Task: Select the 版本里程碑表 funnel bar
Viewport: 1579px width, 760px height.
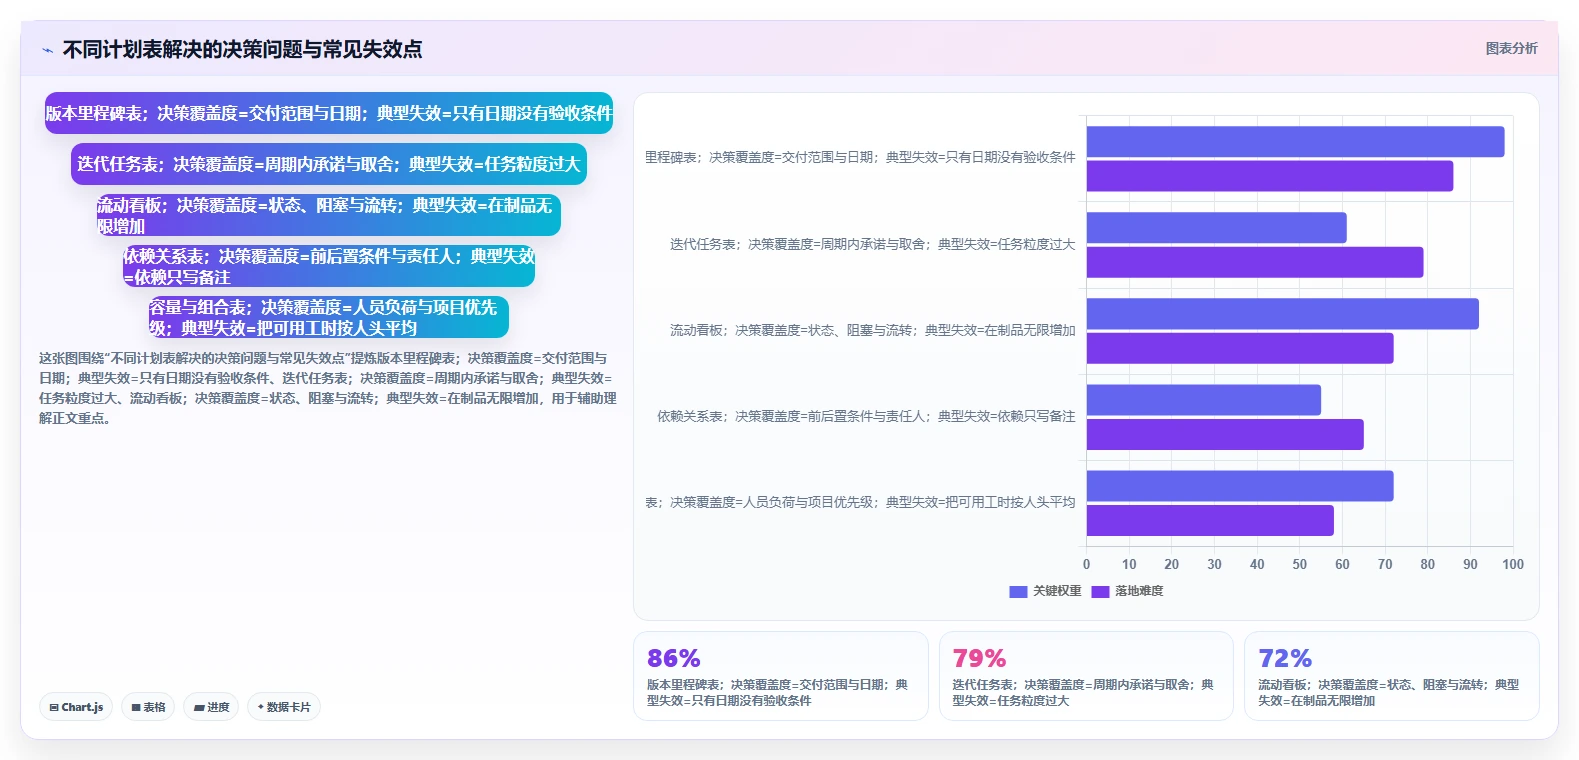Action: pyautogui.click(x=329, y=113)
